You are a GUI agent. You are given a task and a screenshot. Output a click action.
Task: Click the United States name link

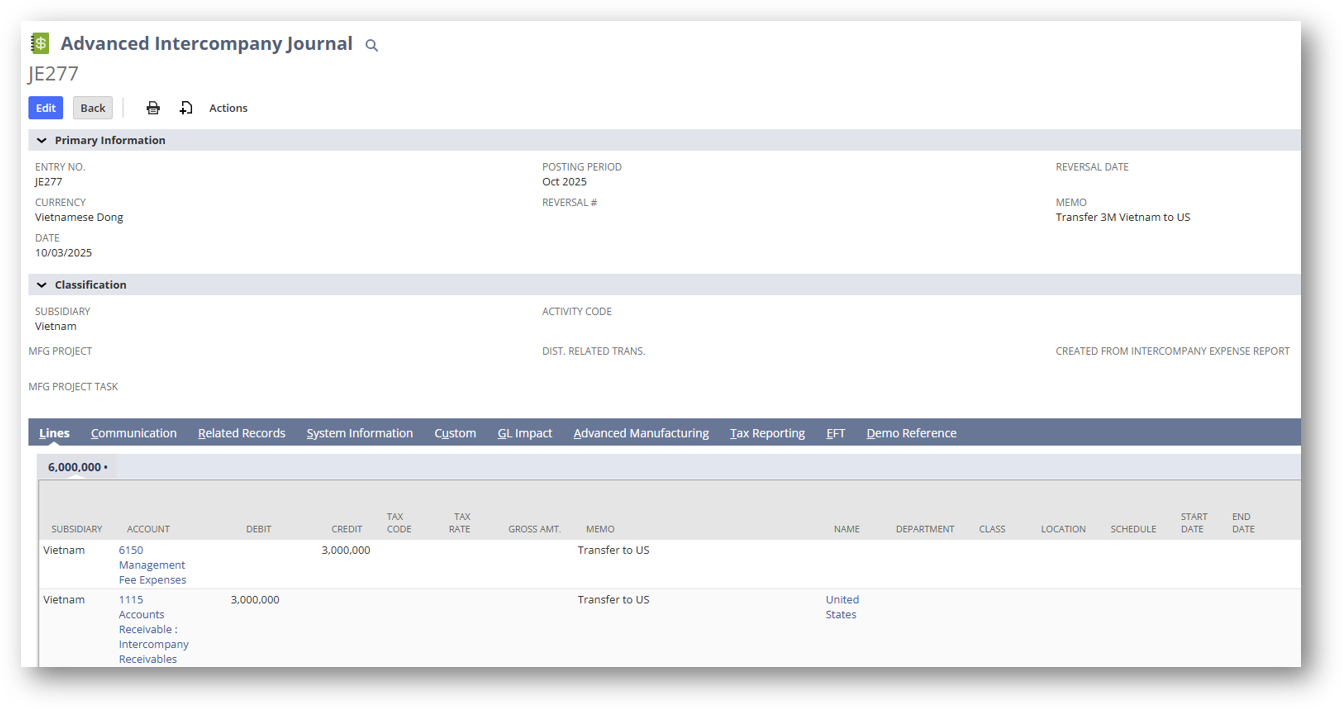click(x=842, y=606)
